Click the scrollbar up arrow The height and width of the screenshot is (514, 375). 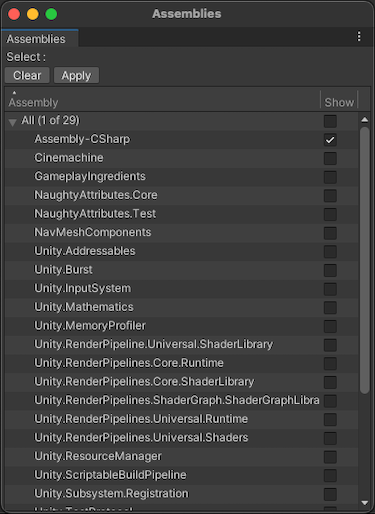[x=365, y=120]
